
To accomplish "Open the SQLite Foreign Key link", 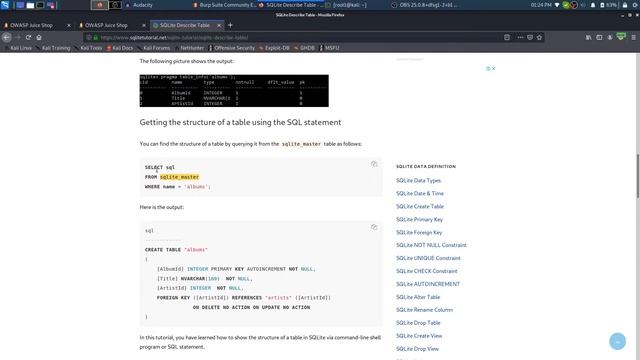I will point(419,233).
